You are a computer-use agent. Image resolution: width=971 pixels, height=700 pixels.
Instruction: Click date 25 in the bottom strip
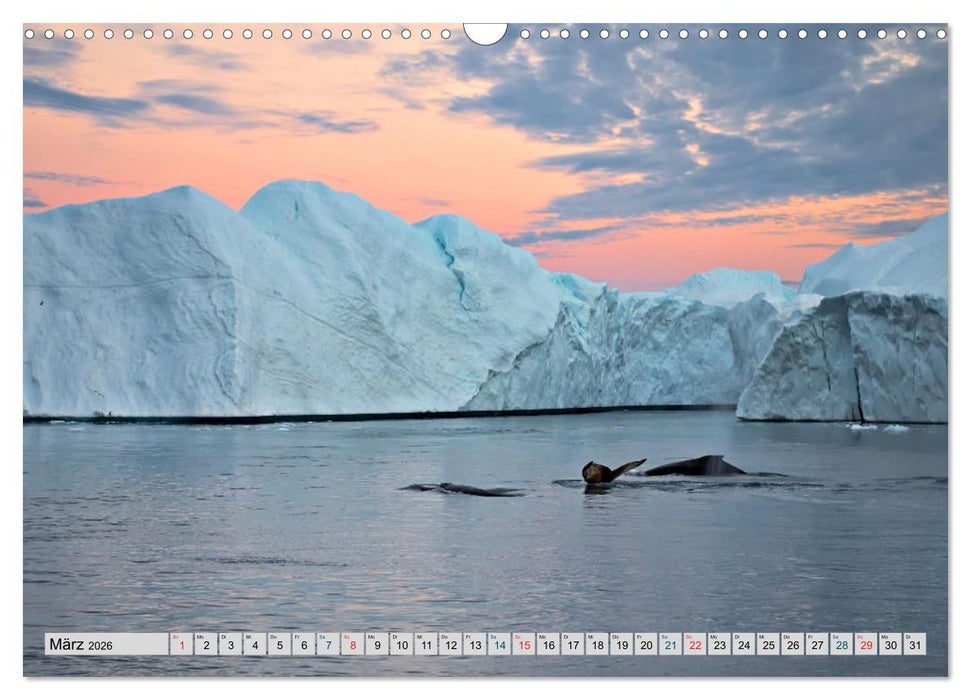click(x=768, y=643)
